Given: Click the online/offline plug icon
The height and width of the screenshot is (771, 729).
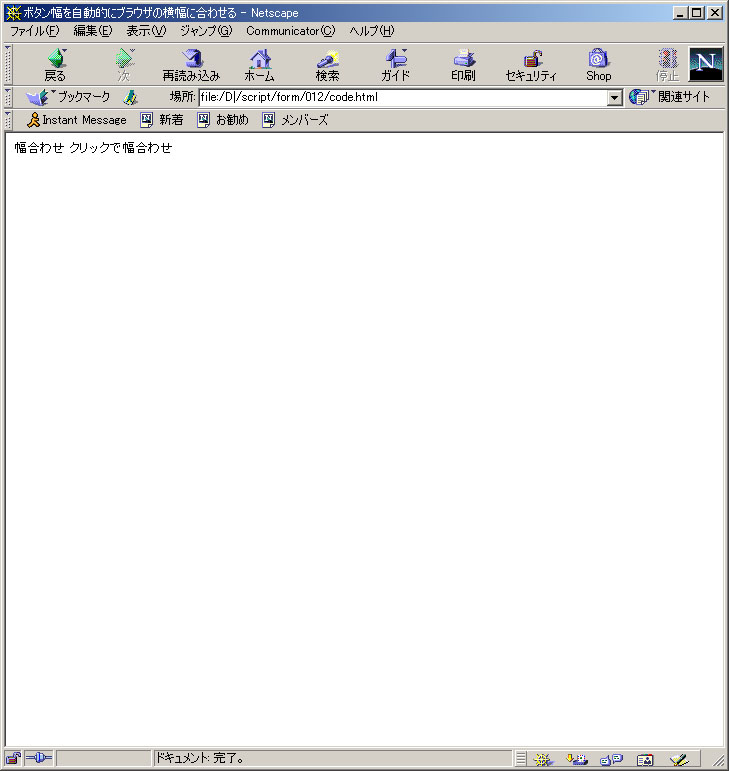Looking at the screenshot, I should (x=38, y=758).
